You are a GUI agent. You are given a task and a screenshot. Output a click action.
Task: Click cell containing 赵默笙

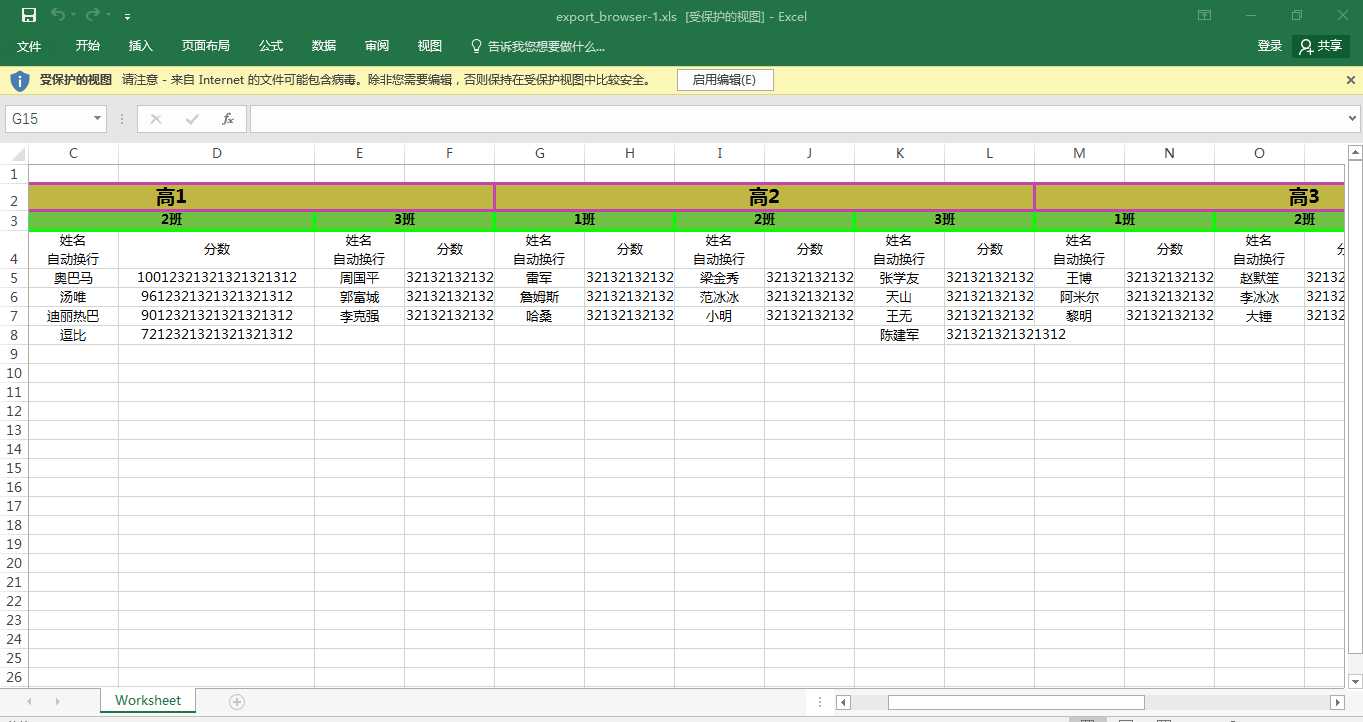pos(1259,278)
